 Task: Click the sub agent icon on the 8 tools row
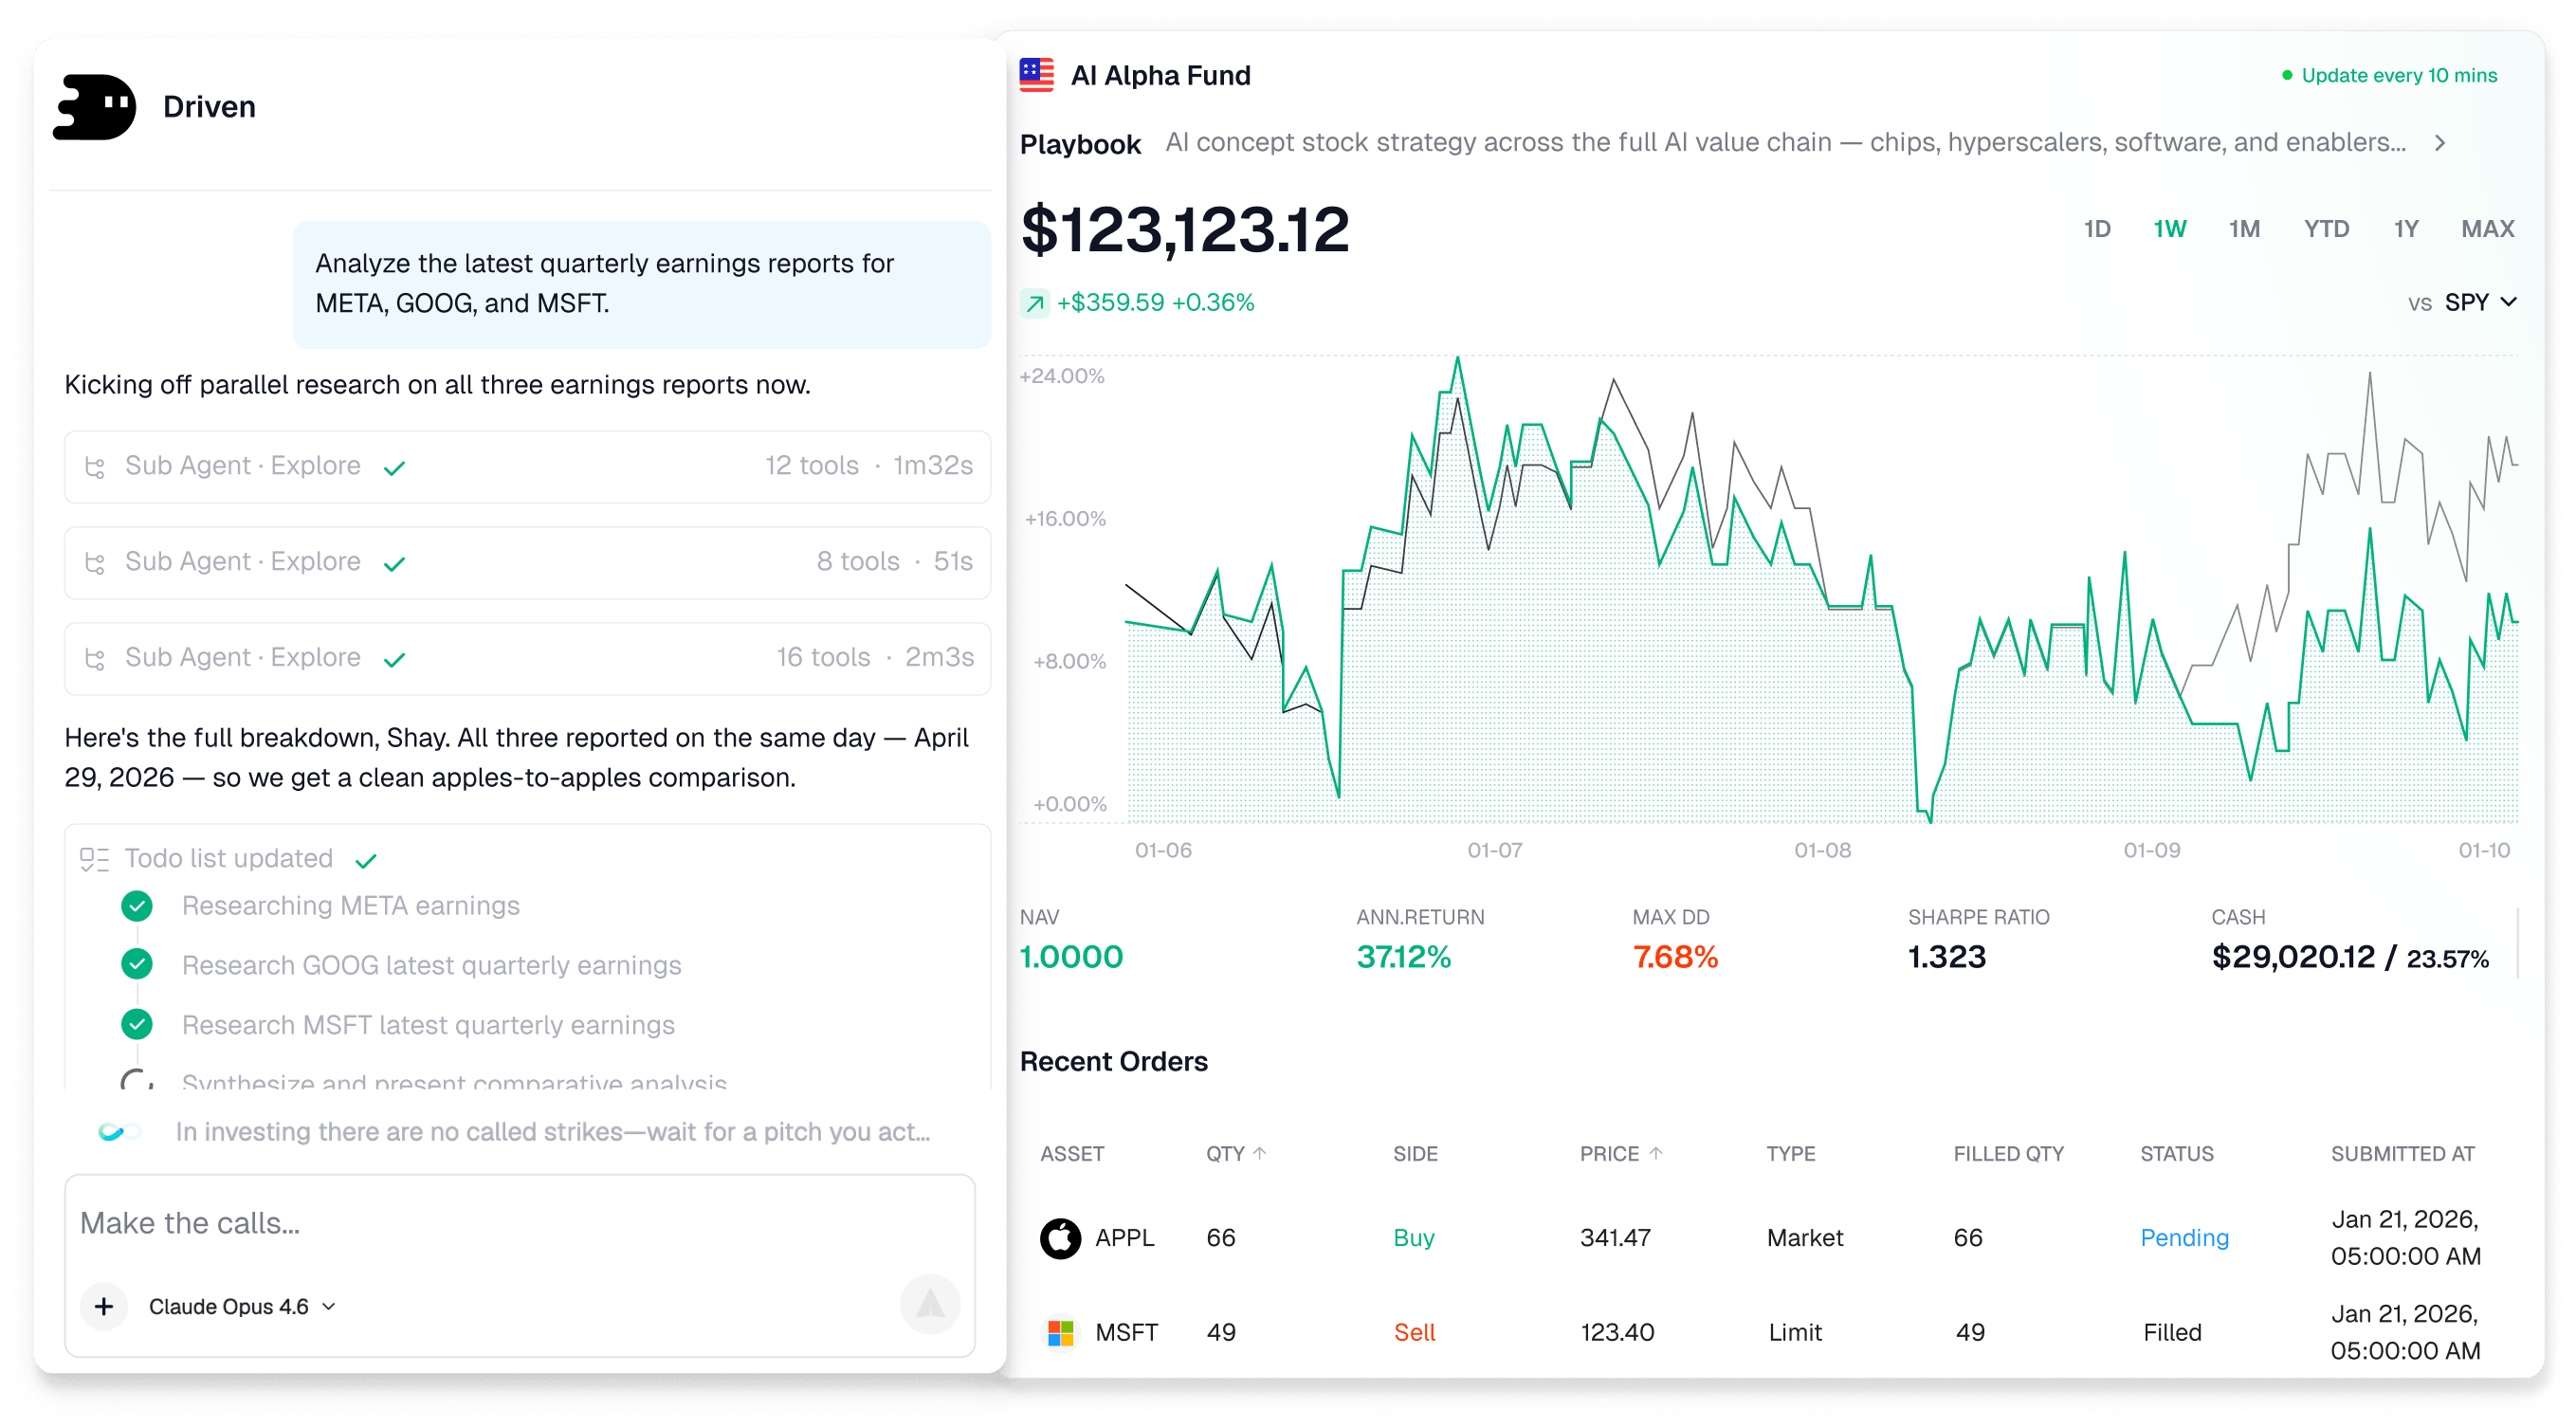[95, 563]
